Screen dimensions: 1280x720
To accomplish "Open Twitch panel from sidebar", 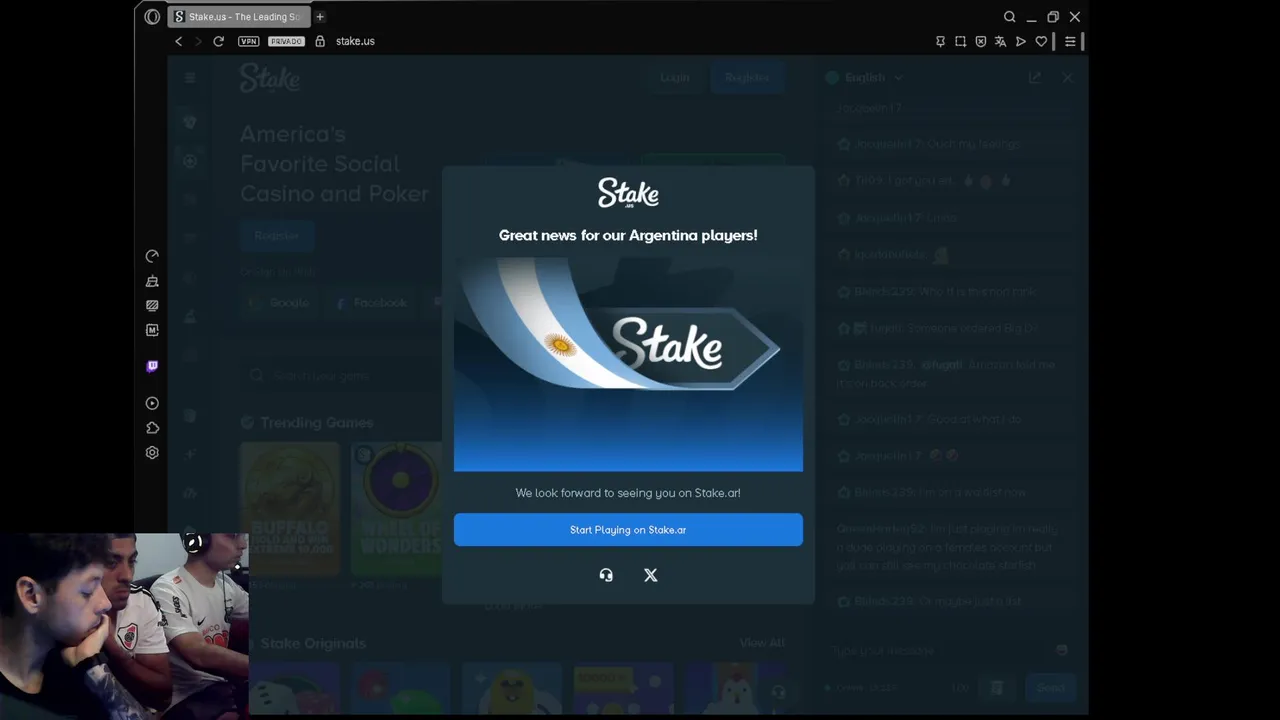I will (x=152, y=366).
